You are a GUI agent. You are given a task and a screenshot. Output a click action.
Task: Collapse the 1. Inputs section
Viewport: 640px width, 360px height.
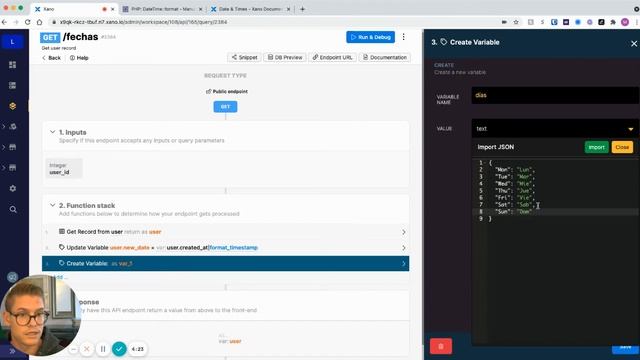(52, 132)
